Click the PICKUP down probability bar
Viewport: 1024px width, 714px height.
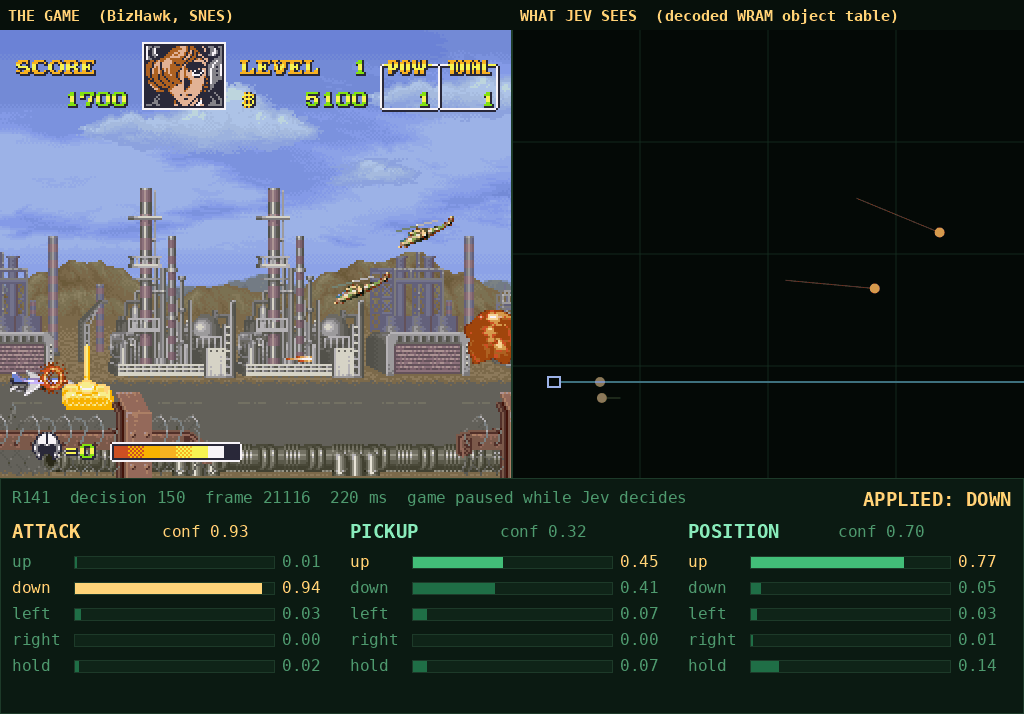tap(512, 588)
